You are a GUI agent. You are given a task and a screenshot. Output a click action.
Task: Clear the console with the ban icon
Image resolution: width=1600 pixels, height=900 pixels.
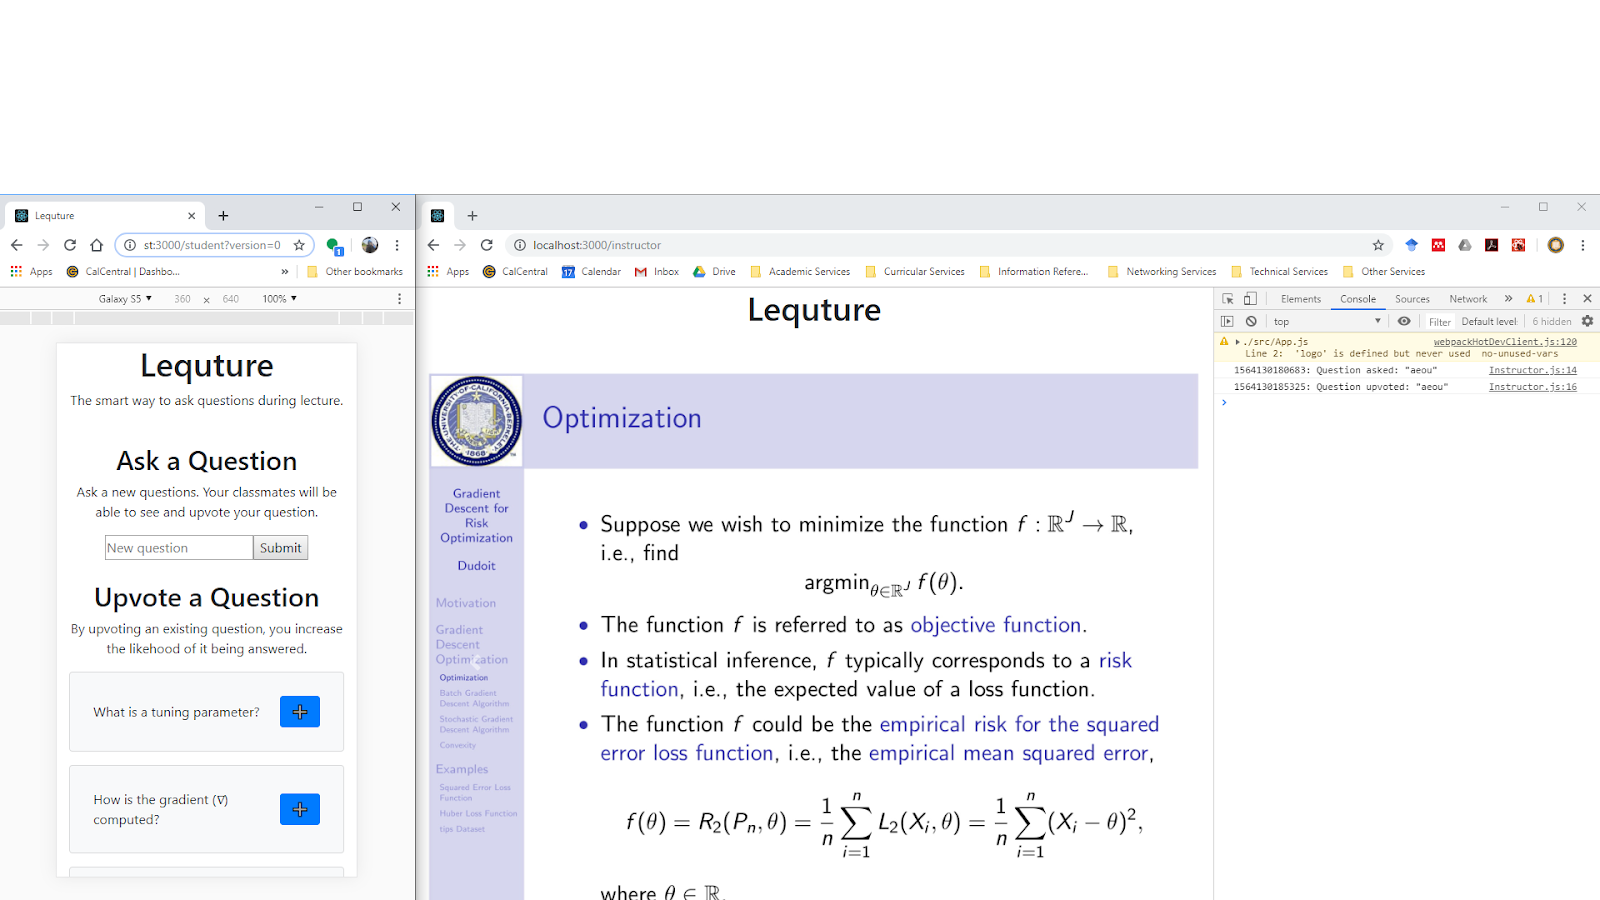pos(1251,321)
